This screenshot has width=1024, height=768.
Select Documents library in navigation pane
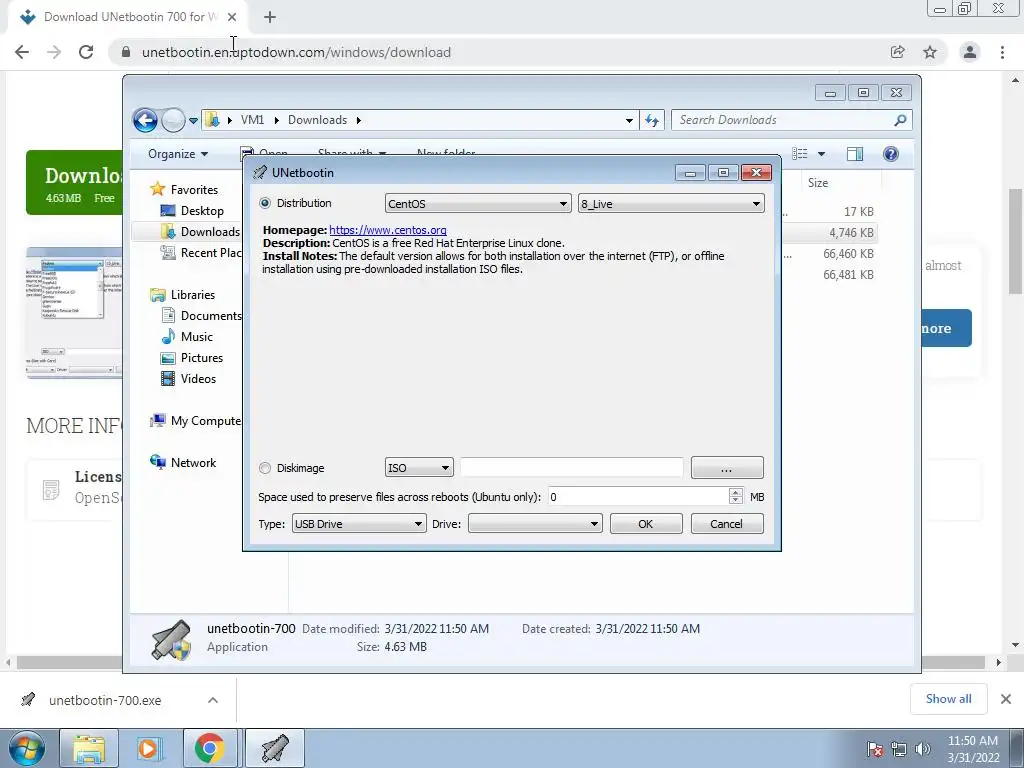[210, 315]
